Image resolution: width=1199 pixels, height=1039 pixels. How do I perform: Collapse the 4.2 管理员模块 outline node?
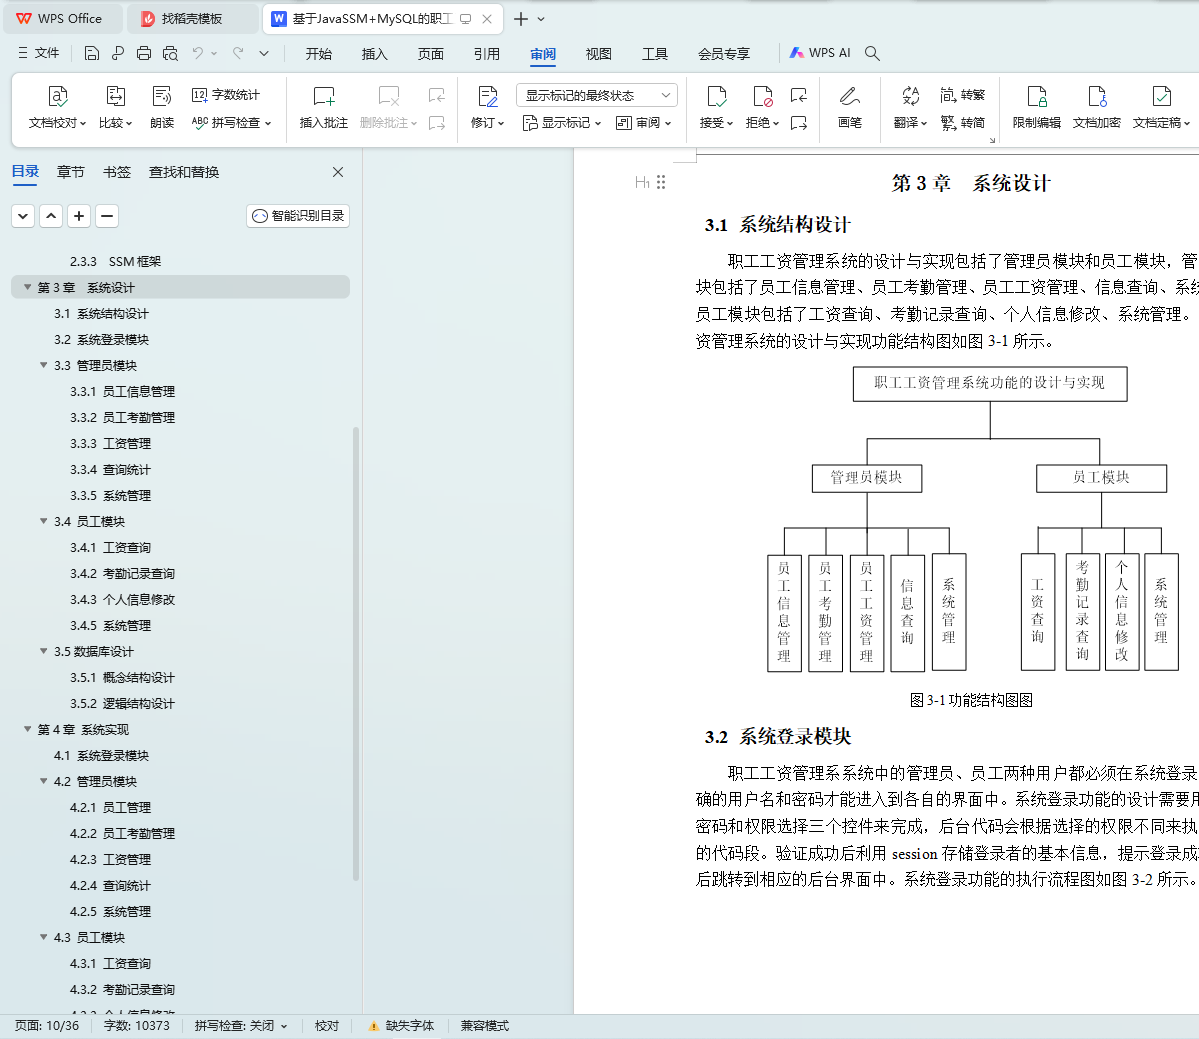44,781
